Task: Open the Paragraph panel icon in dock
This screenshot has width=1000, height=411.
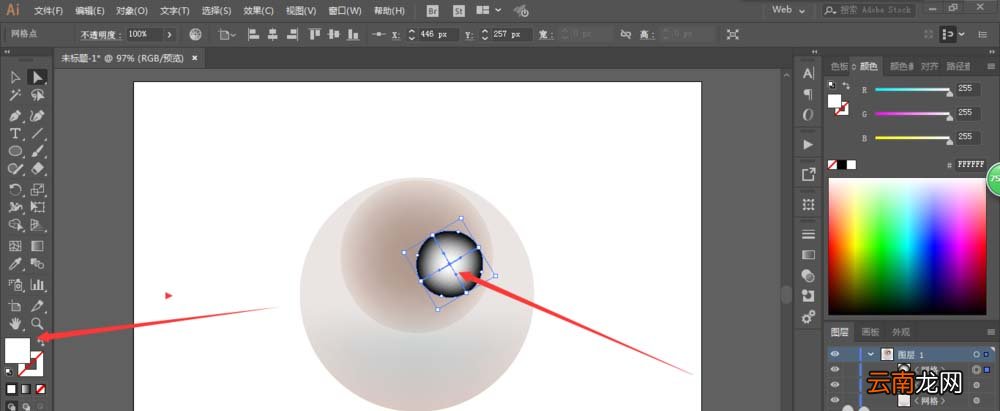Action: [808, 94]
